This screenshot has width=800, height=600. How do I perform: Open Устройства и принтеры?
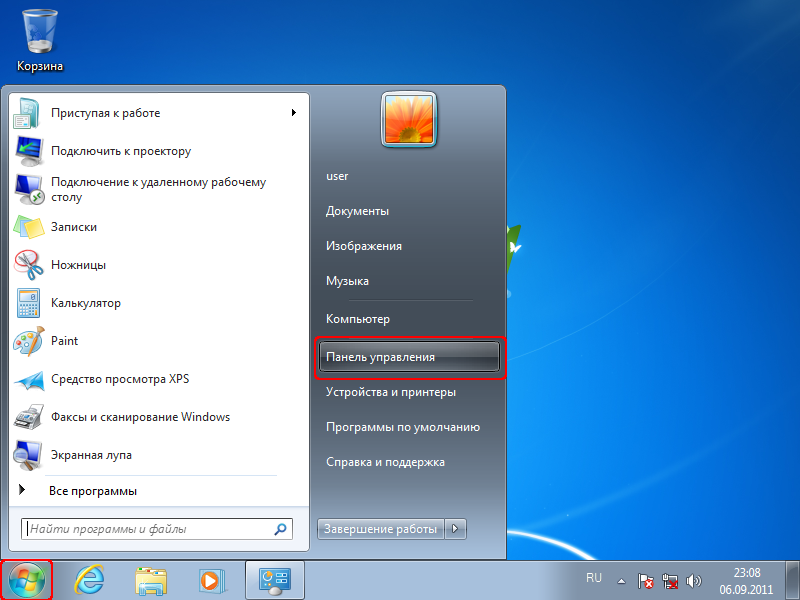pyautogui.click(x=391, y=392)
